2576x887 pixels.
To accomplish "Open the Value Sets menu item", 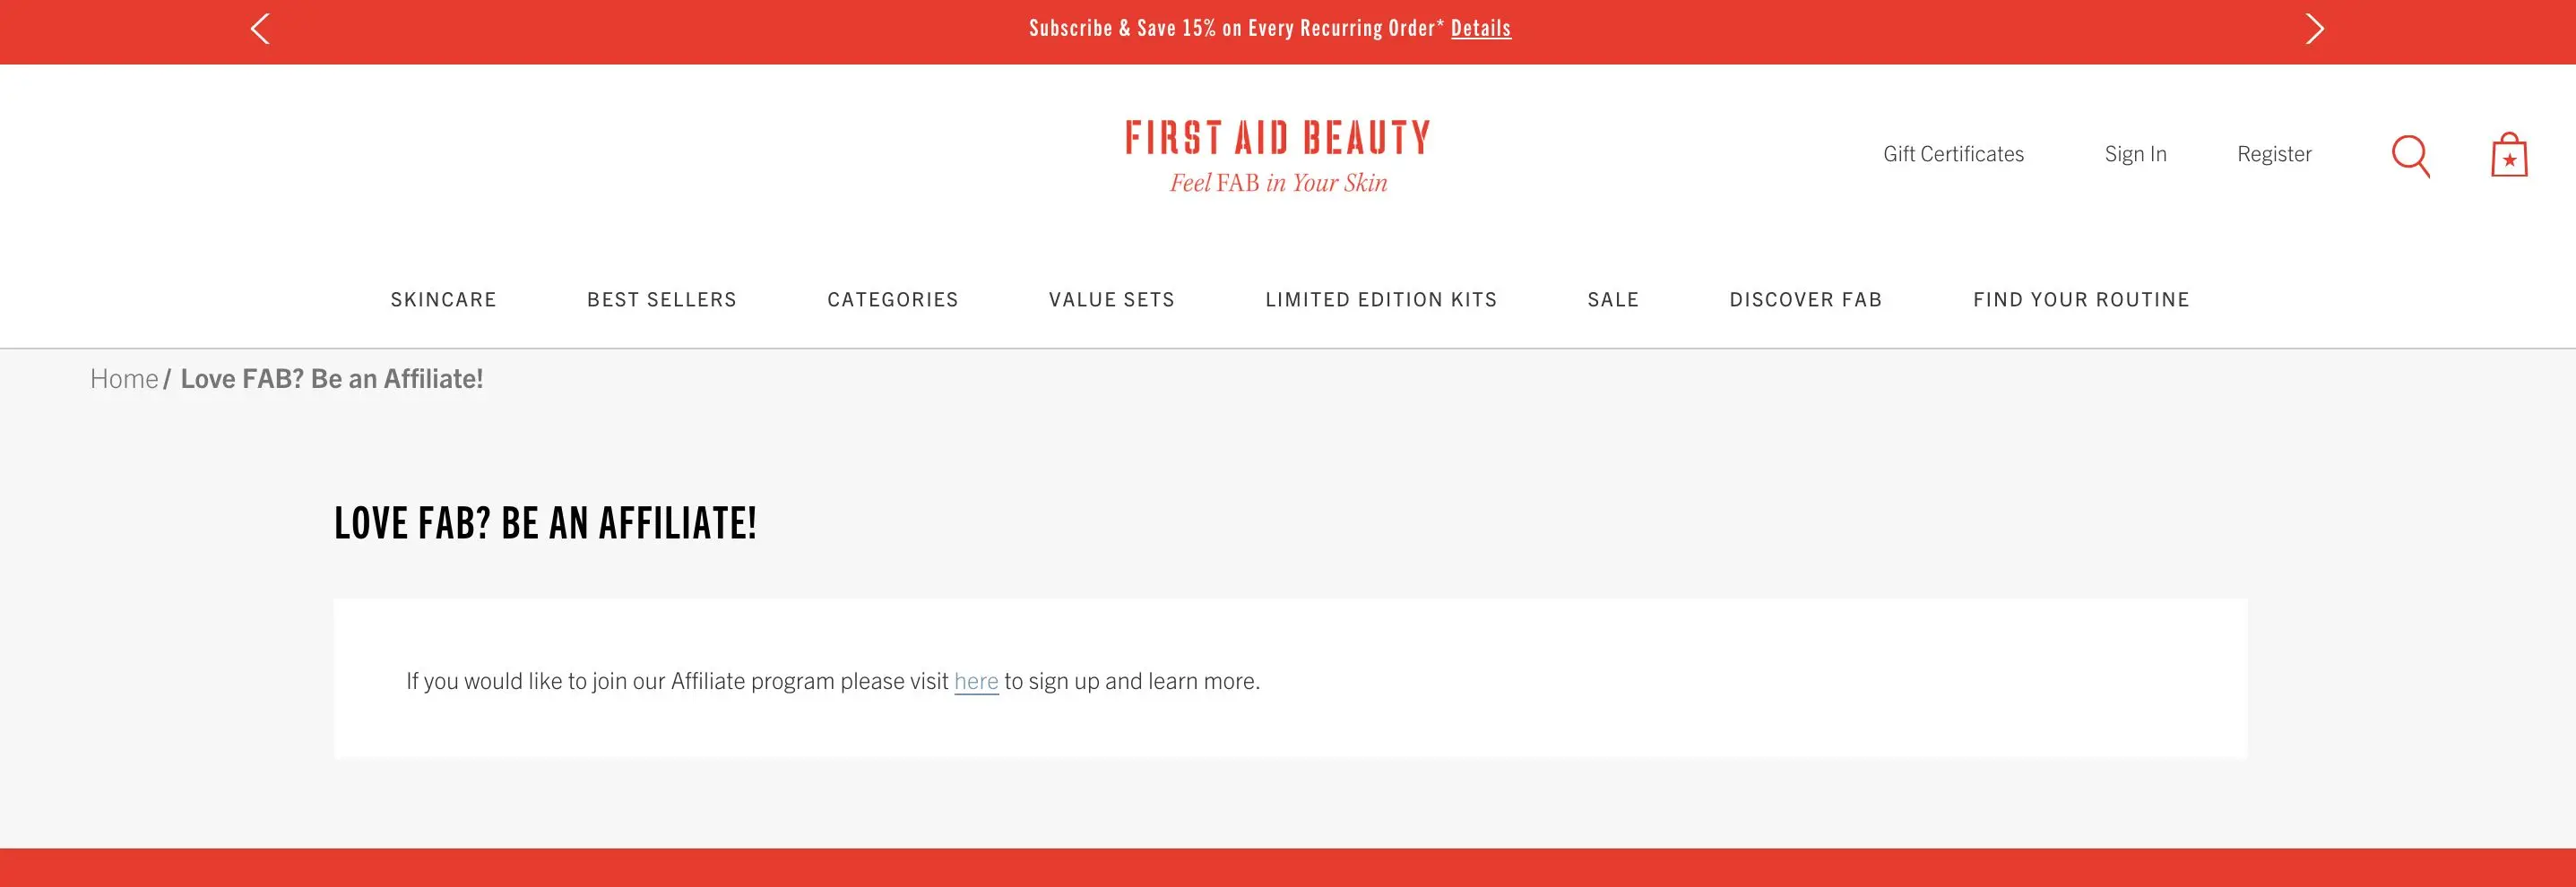I will point(1111,300).
